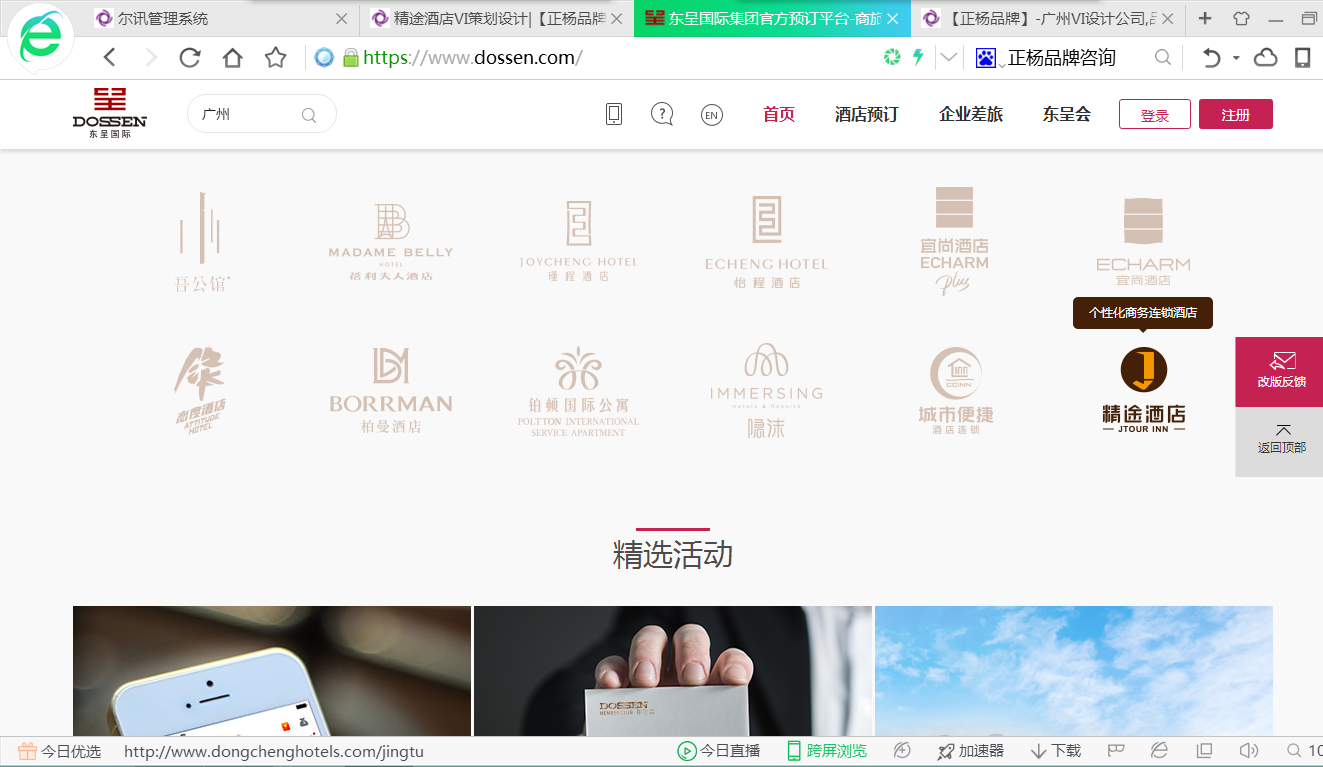1323x767 pixels.
Task: Open the mobile app phone icon in site header
Action: click(614, 114)
